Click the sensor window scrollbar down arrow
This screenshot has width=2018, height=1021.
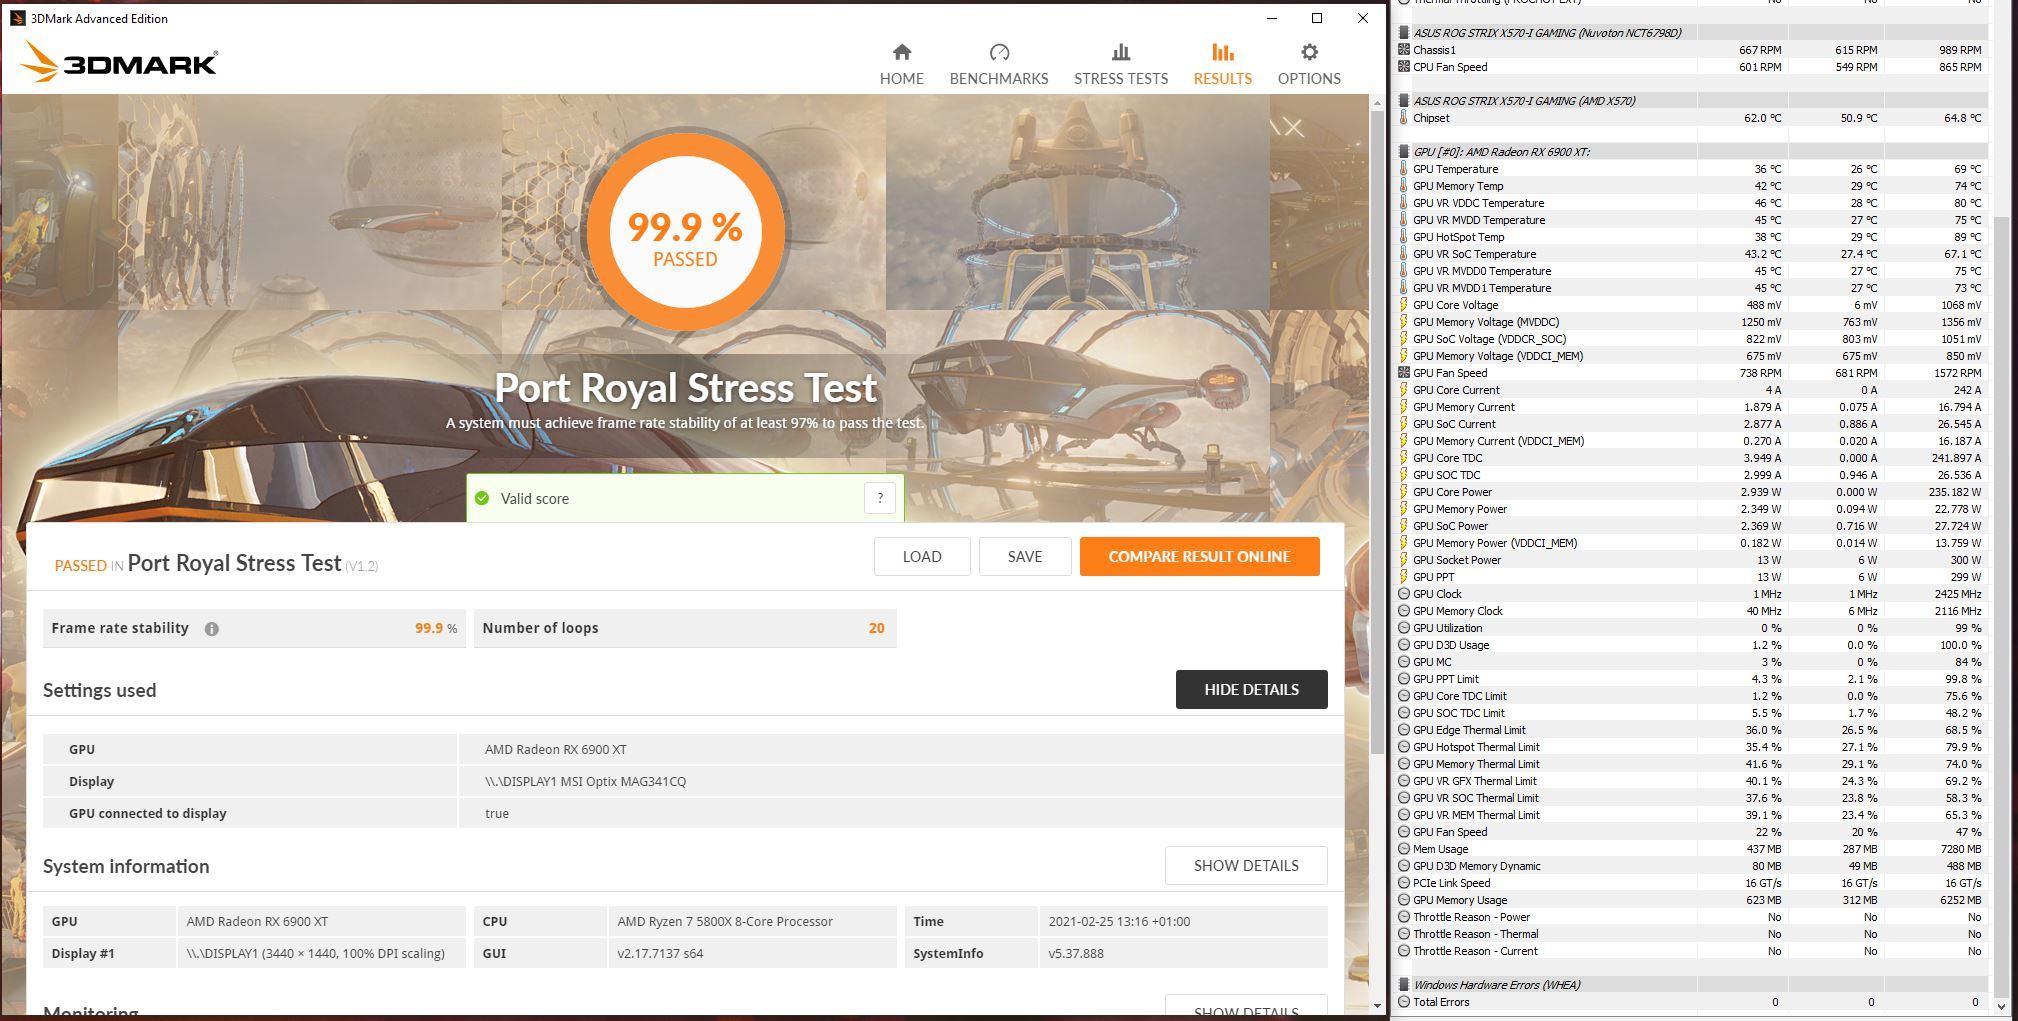[x=2001, y=1005]
